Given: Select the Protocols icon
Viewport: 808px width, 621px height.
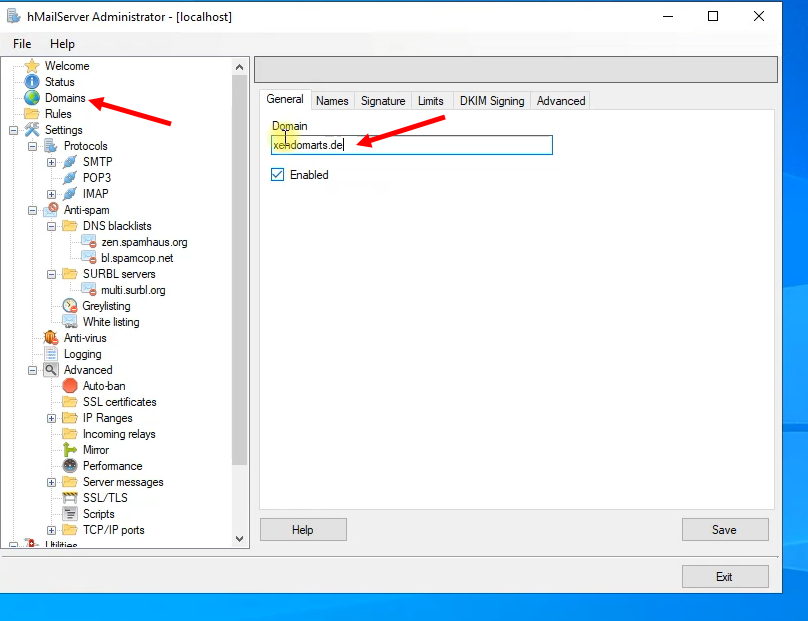Looking at the screenshot, I should click(x=50, y=146).
